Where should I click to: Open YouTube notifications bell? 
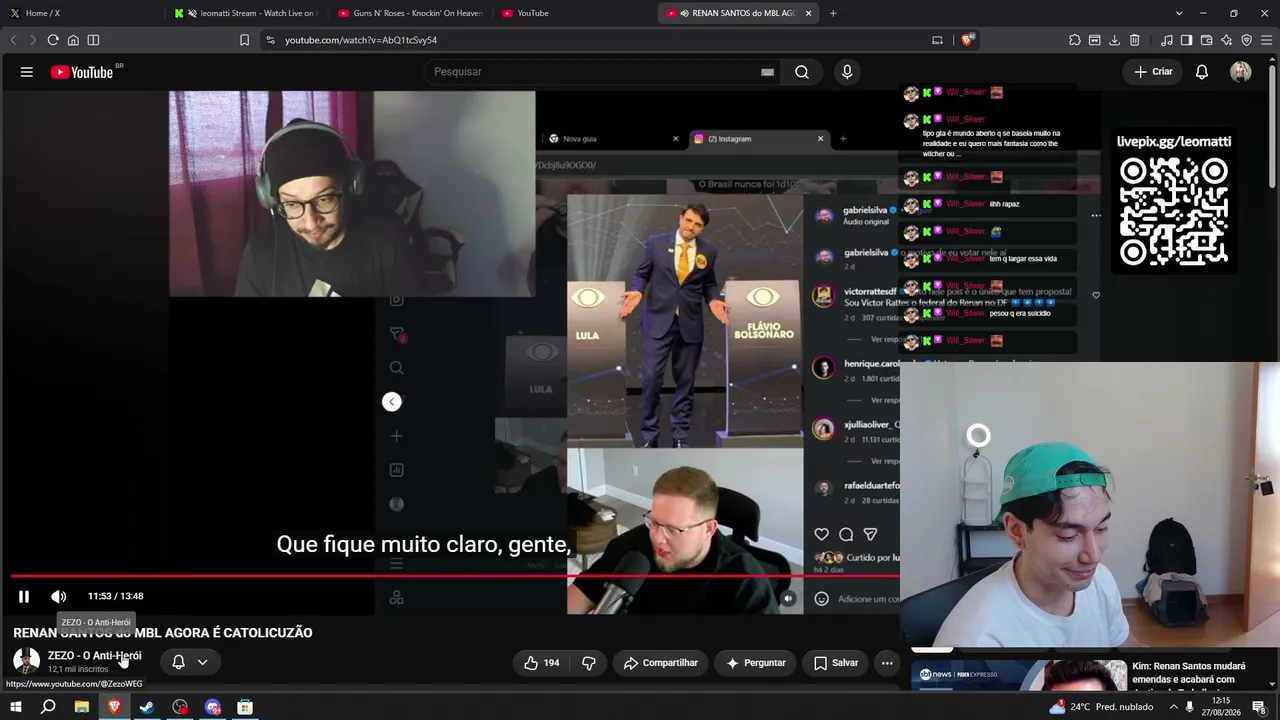pos(1202,72)
